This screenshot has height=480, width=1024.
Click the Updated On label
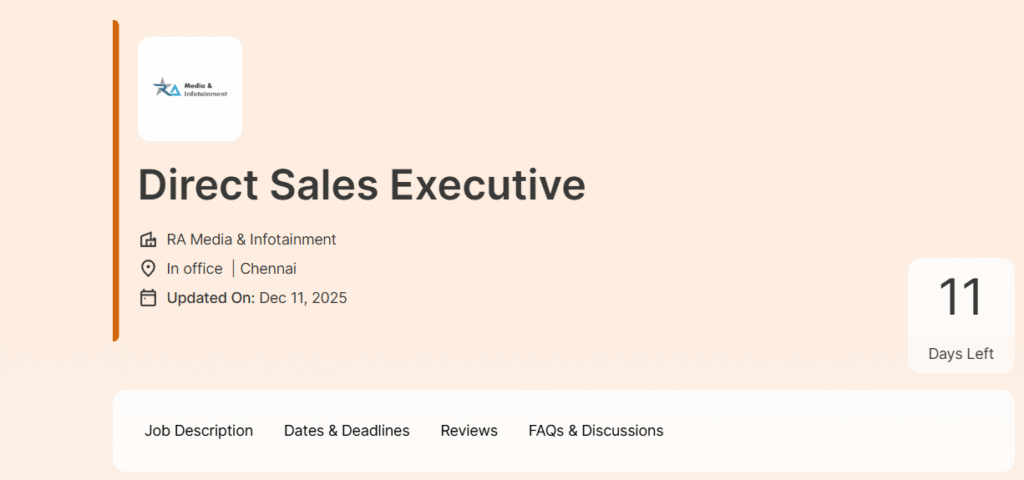210,298
